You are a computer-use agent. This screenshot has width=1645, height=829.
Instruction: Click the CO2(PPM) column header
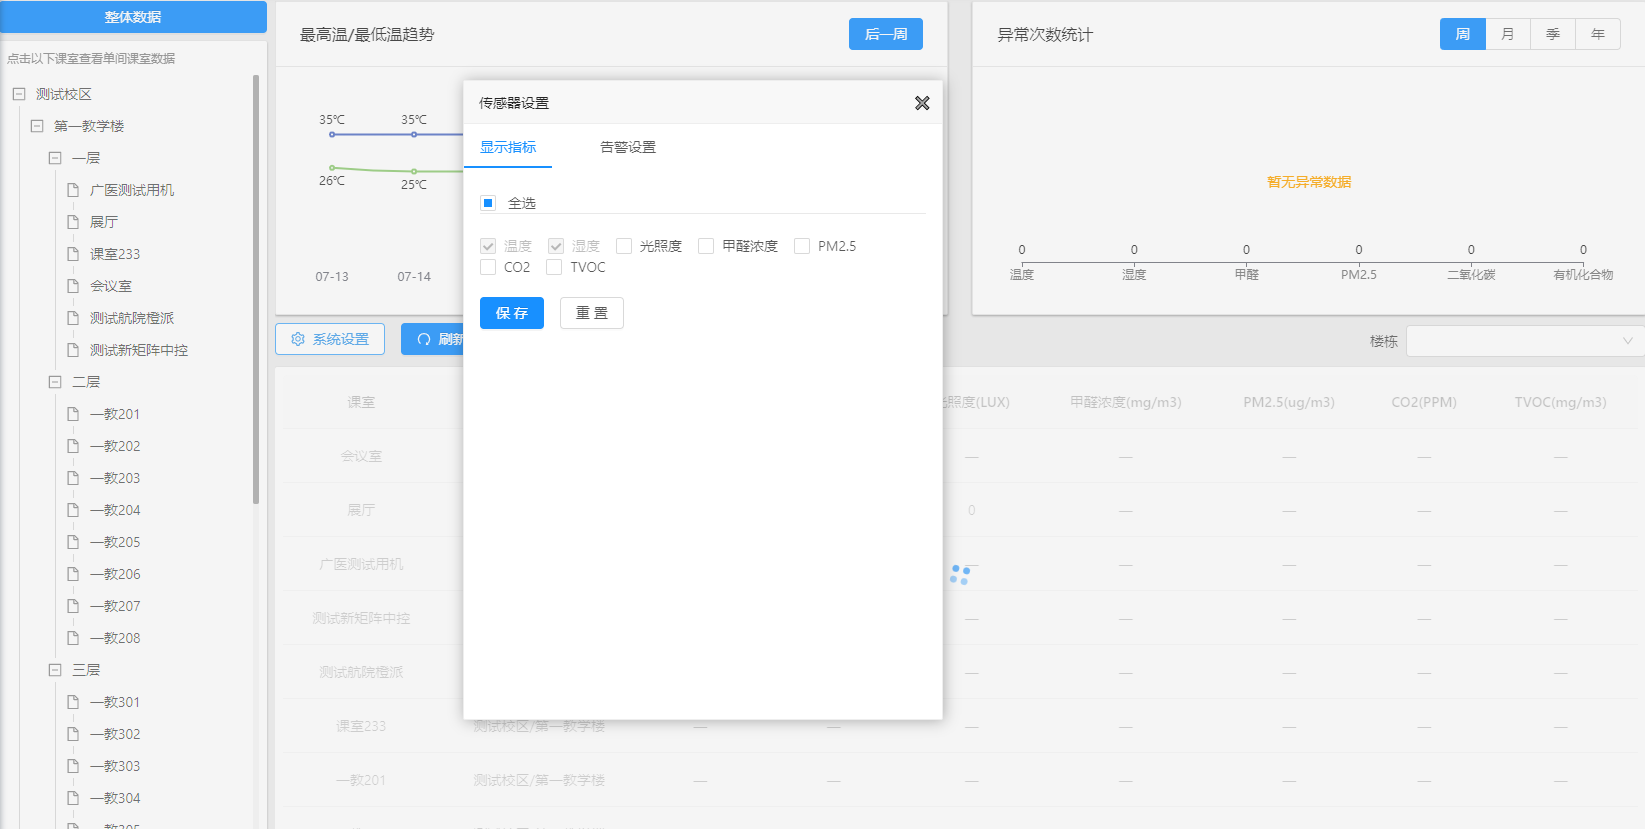[x=1424, y=402]
